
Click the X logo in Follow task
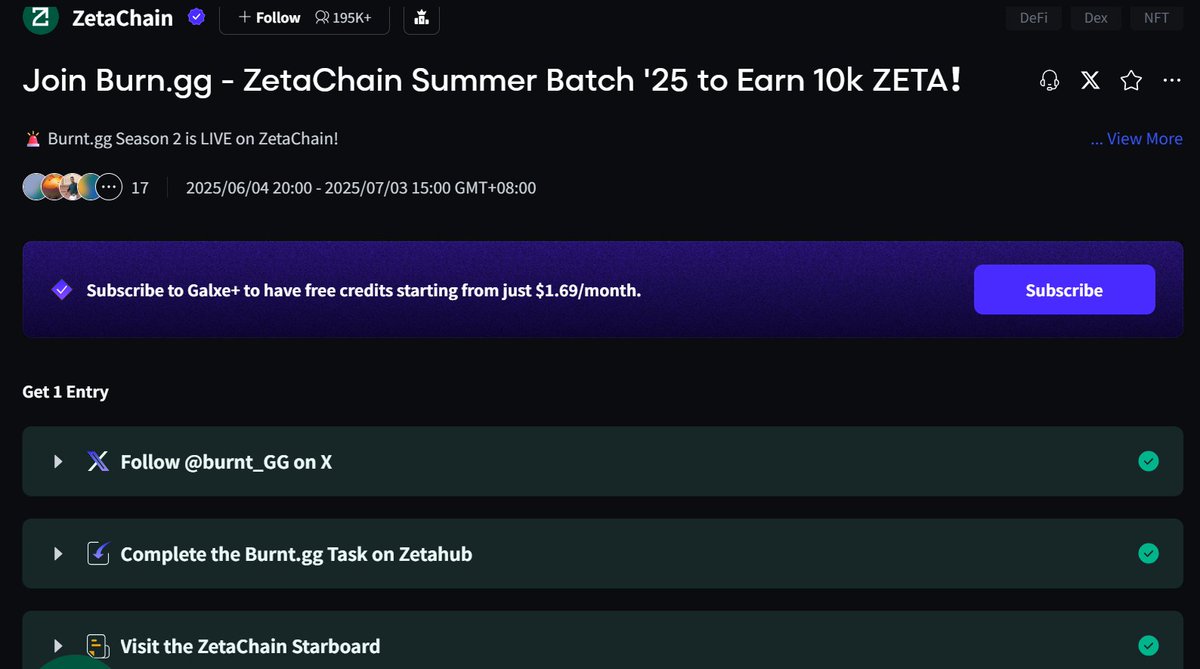pyautogui.click(x=98, y=461)
